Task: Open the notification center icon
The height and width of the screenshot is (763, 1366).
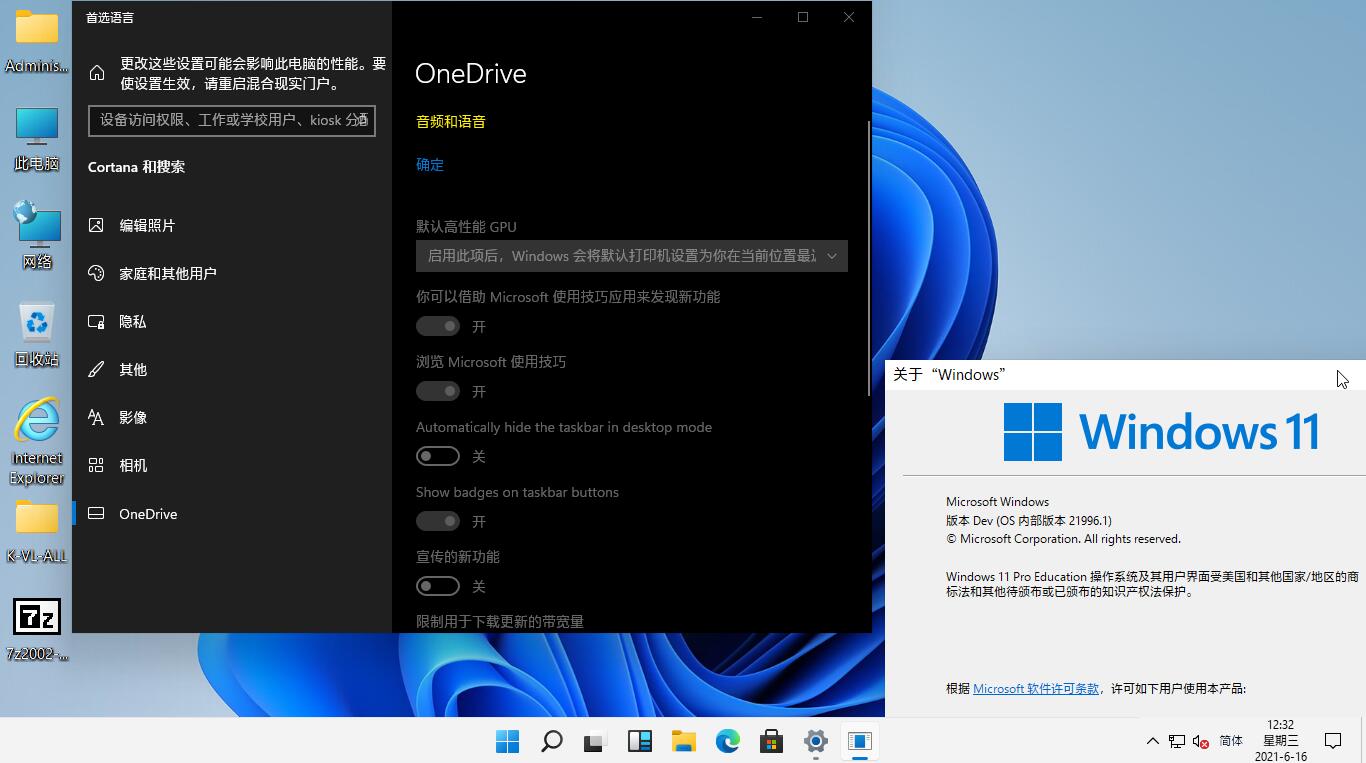Action: tap(1333, 741)
